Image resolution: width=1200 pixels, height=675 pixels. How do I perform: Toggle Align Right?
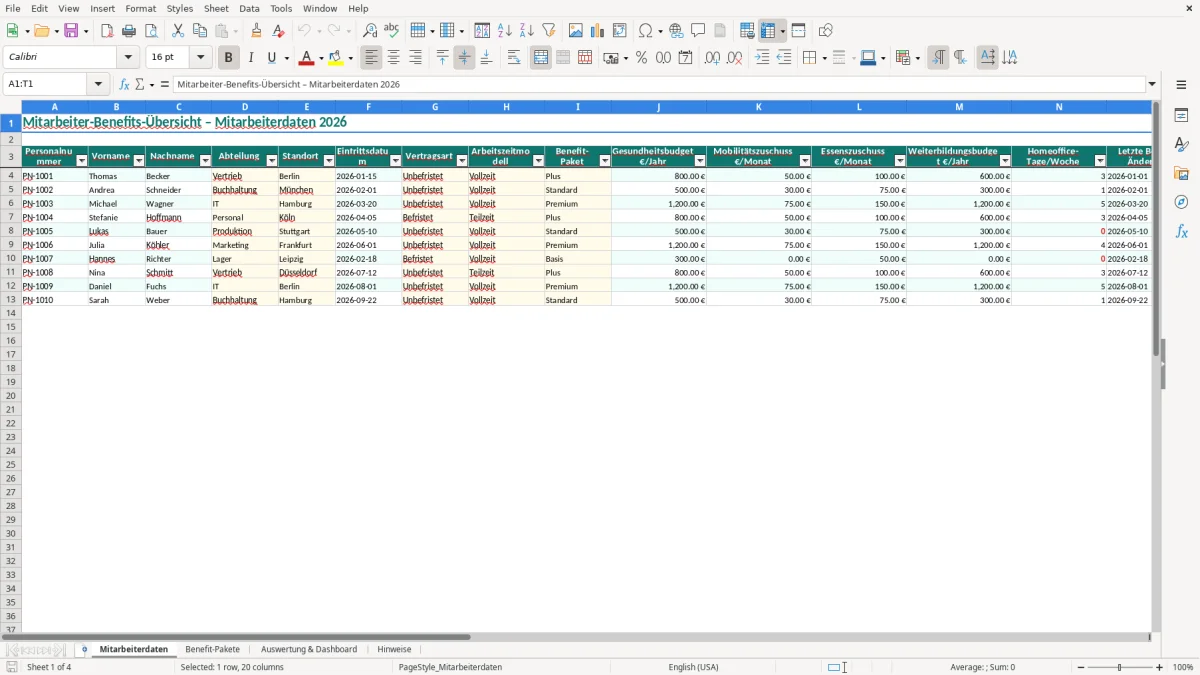point(415,58)
